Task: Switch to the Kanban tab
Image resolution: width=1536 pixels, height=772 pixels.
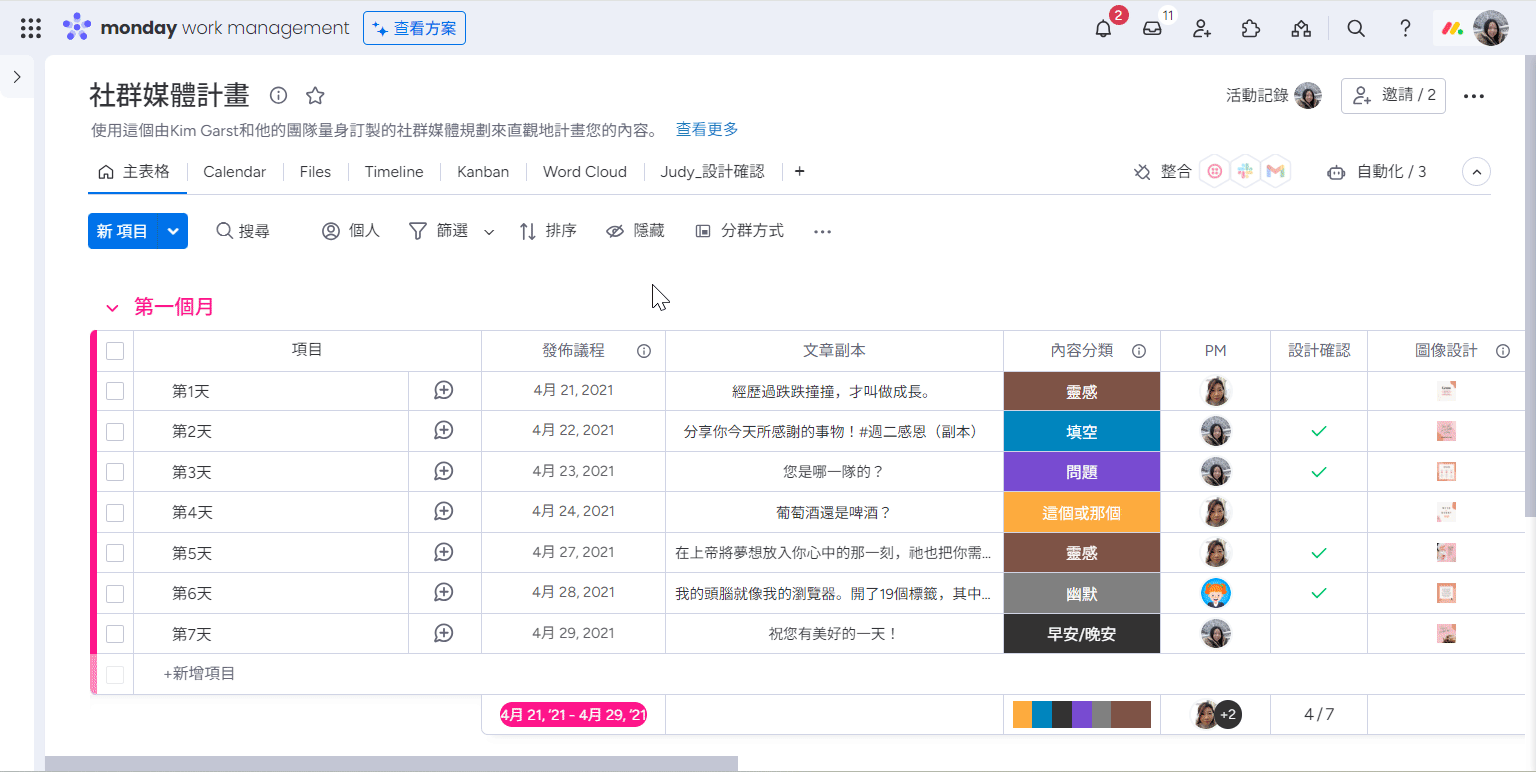Action: [483, 172]
